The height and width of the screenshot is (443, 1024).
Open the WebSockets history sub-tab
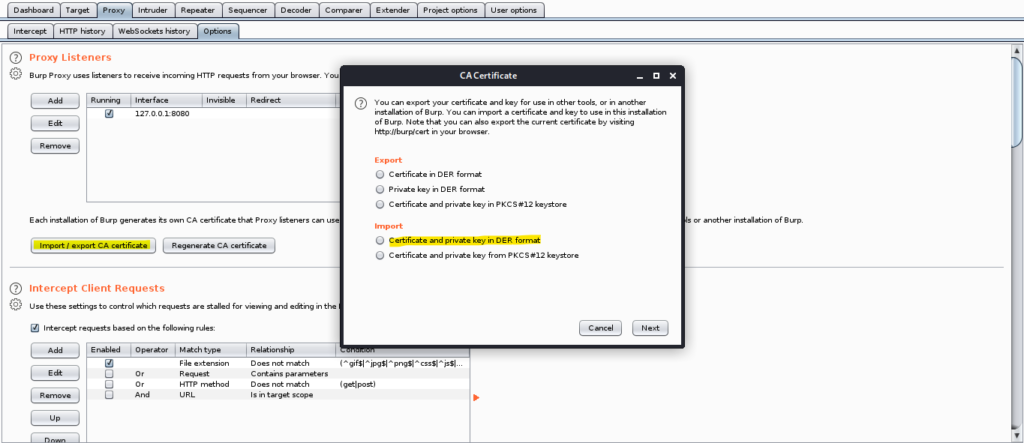(154, 31)
